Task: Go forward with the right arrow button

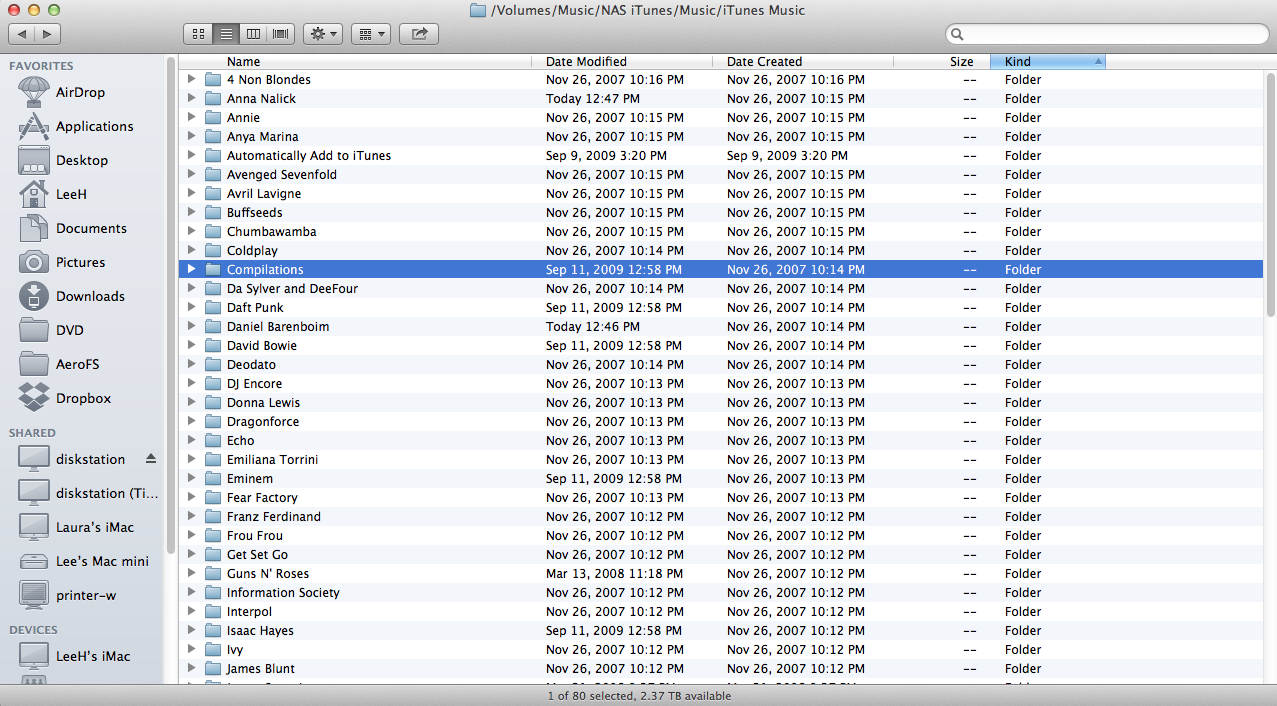Action: click(x=48, y=34)
